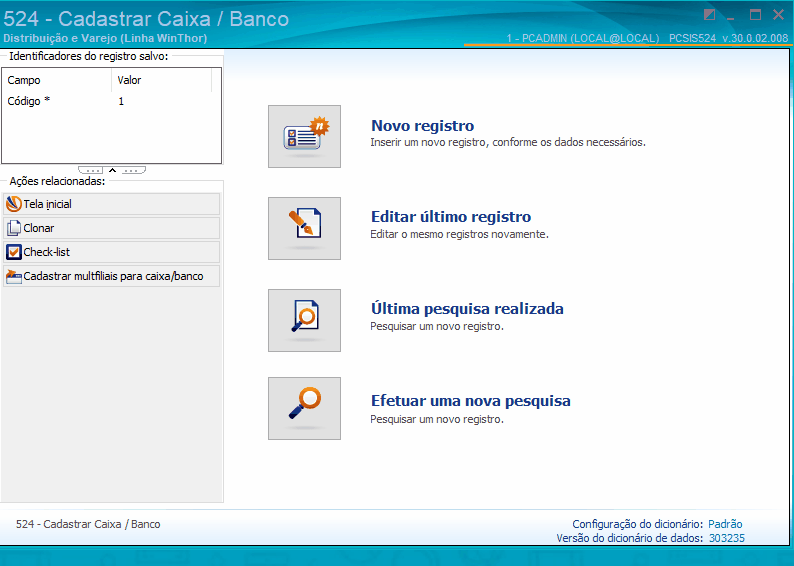
Task: Click the Efetuar uma nova pesquisa magnifier icon
Action: click(x=304, y=408)
